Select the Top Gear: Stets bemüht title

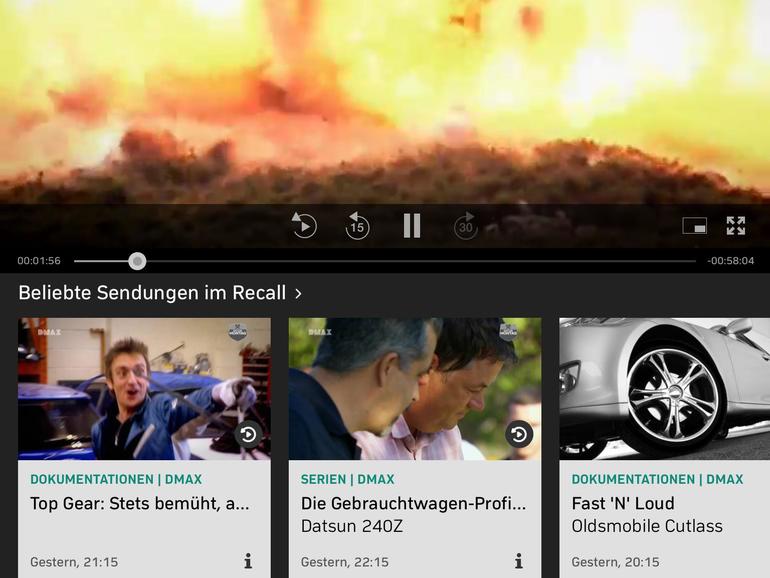coord(140,504)
